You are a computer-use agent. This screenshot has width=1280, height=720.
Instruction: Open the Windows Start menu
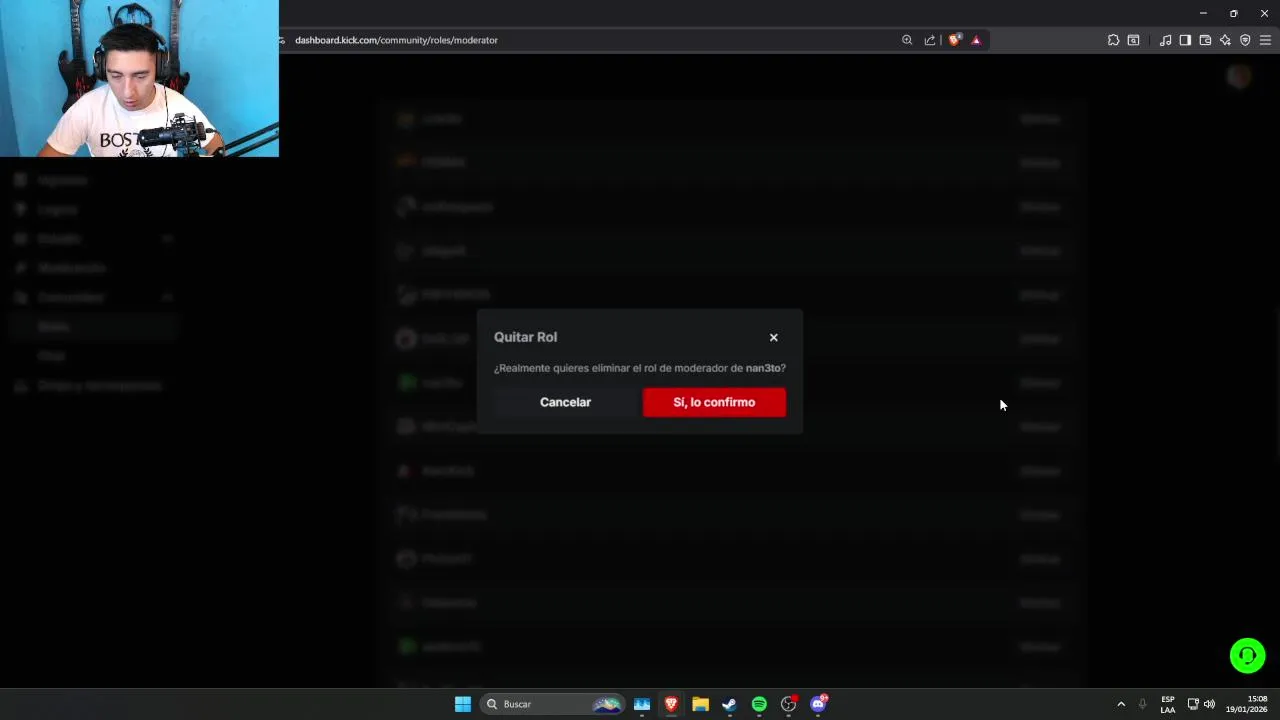(463, 704)
